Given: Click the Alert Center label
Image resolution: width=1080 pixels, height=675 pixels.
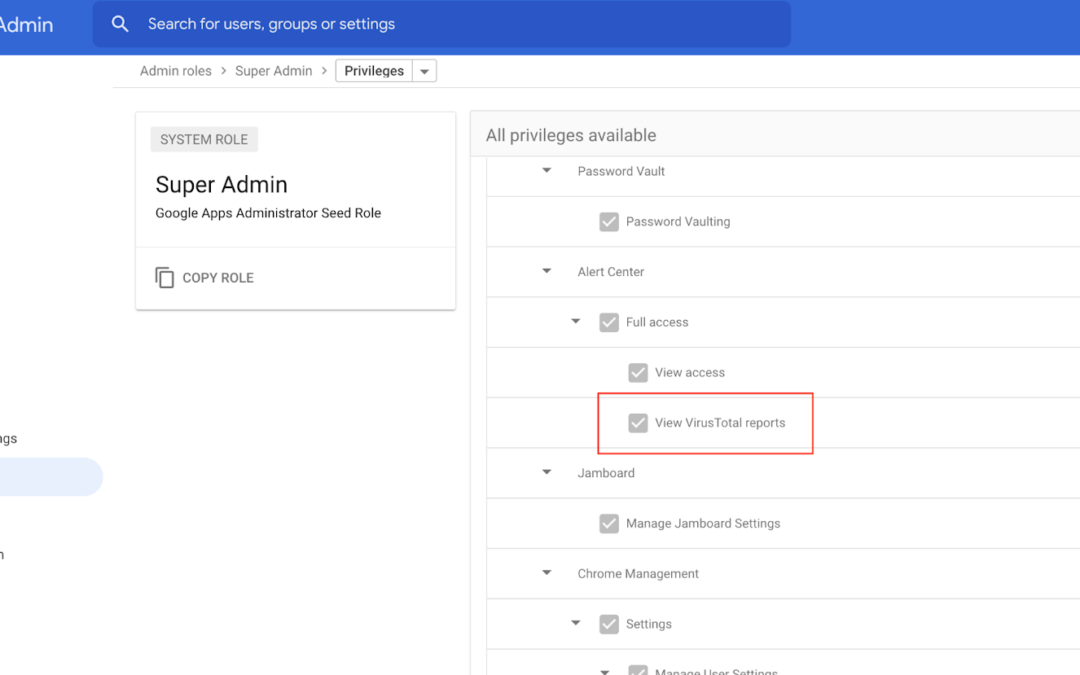Looking at the screenshot, I should 610,272.
